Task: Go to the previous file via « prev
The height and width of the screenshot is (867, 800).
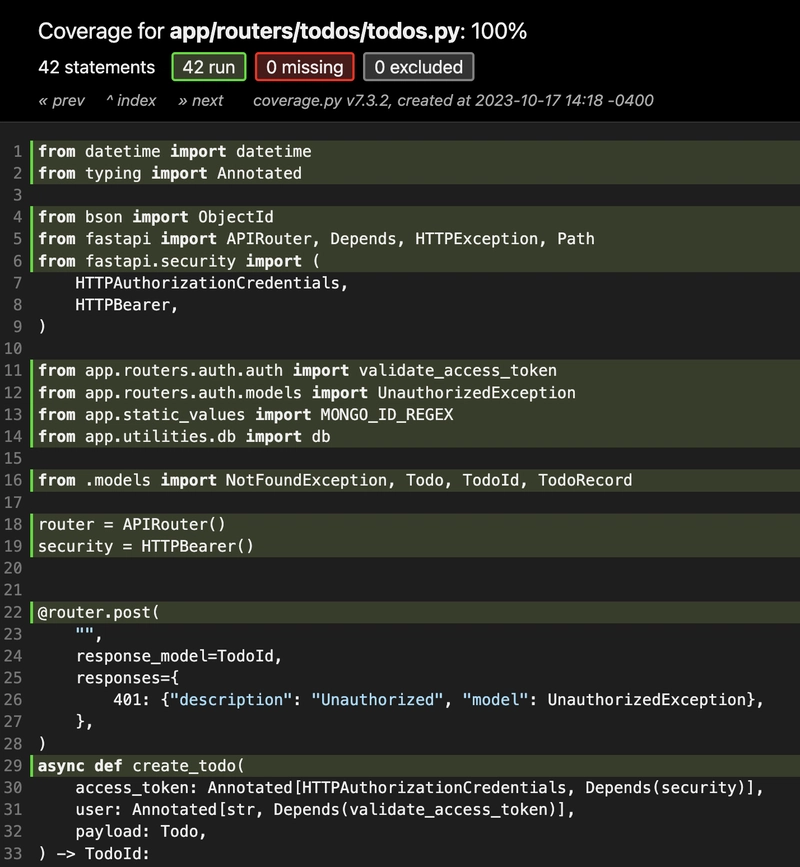Action: [61, 101]
